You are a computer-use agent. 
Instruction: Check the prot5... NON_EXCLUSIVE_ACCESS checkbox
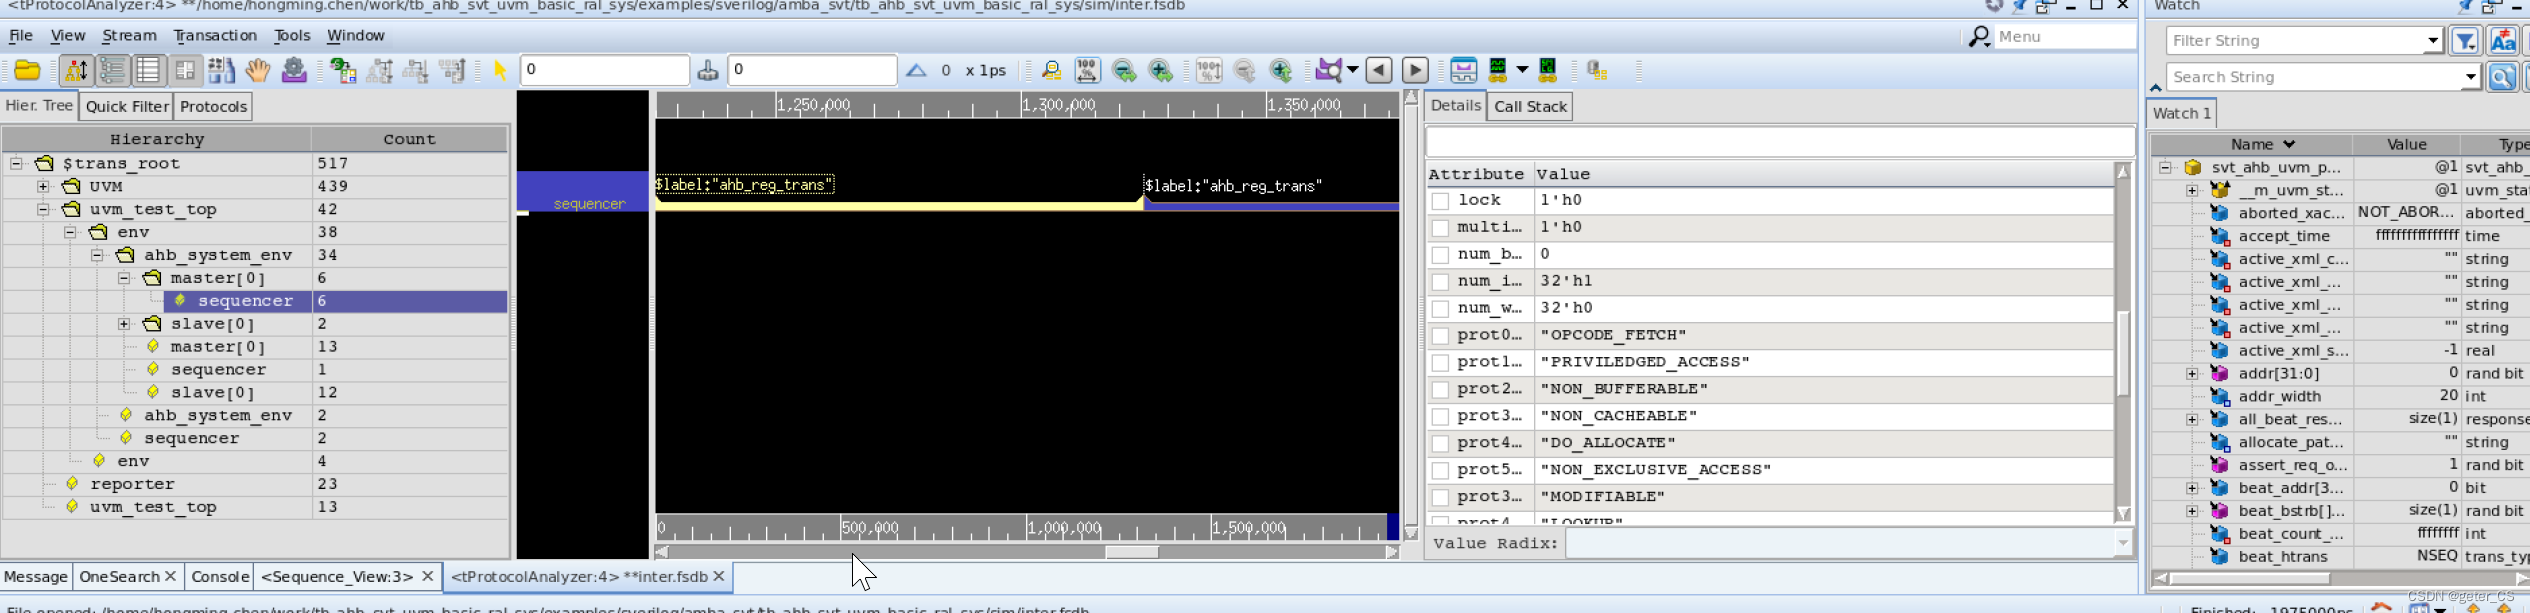[1440, 471]
